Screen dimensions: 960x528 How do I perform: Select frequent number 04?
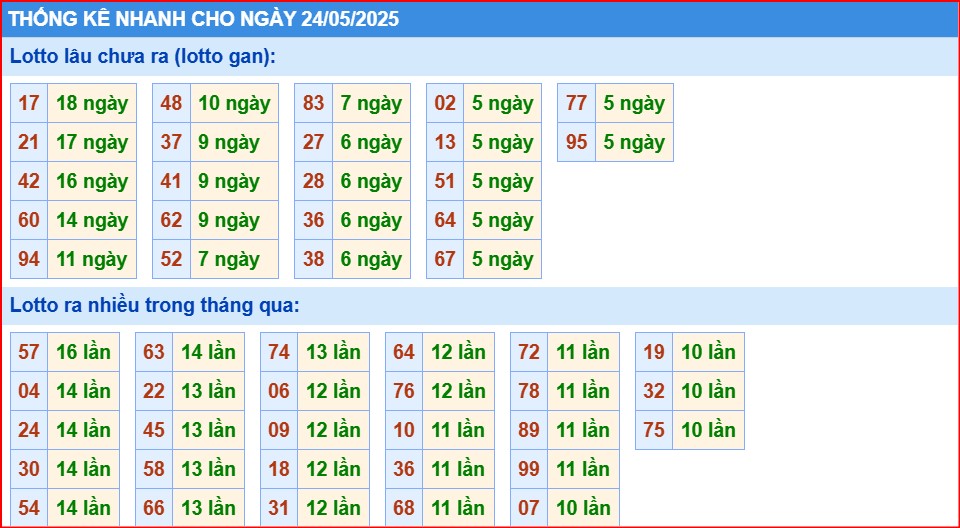29,391
